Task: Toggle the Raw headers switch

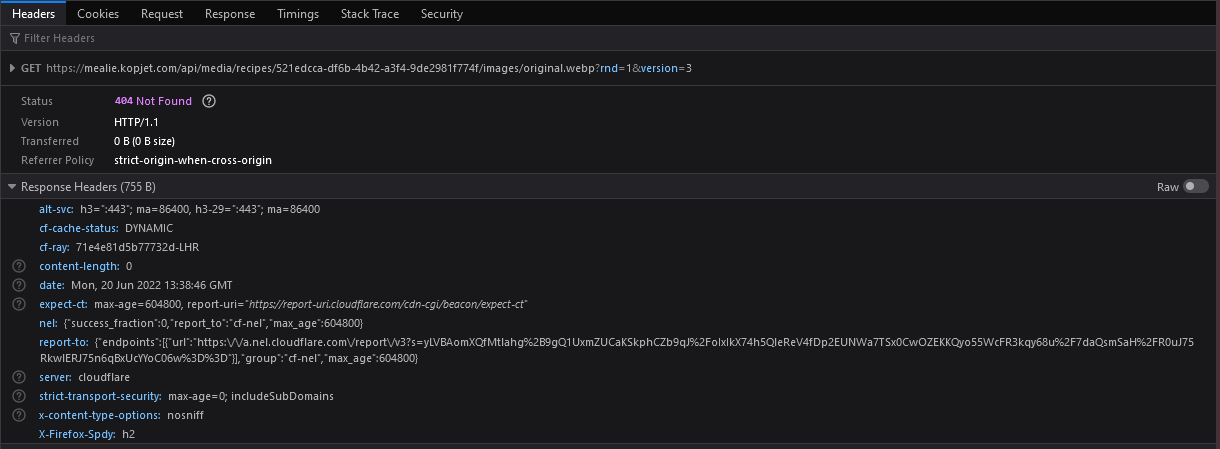Action: coord(1195,187)
